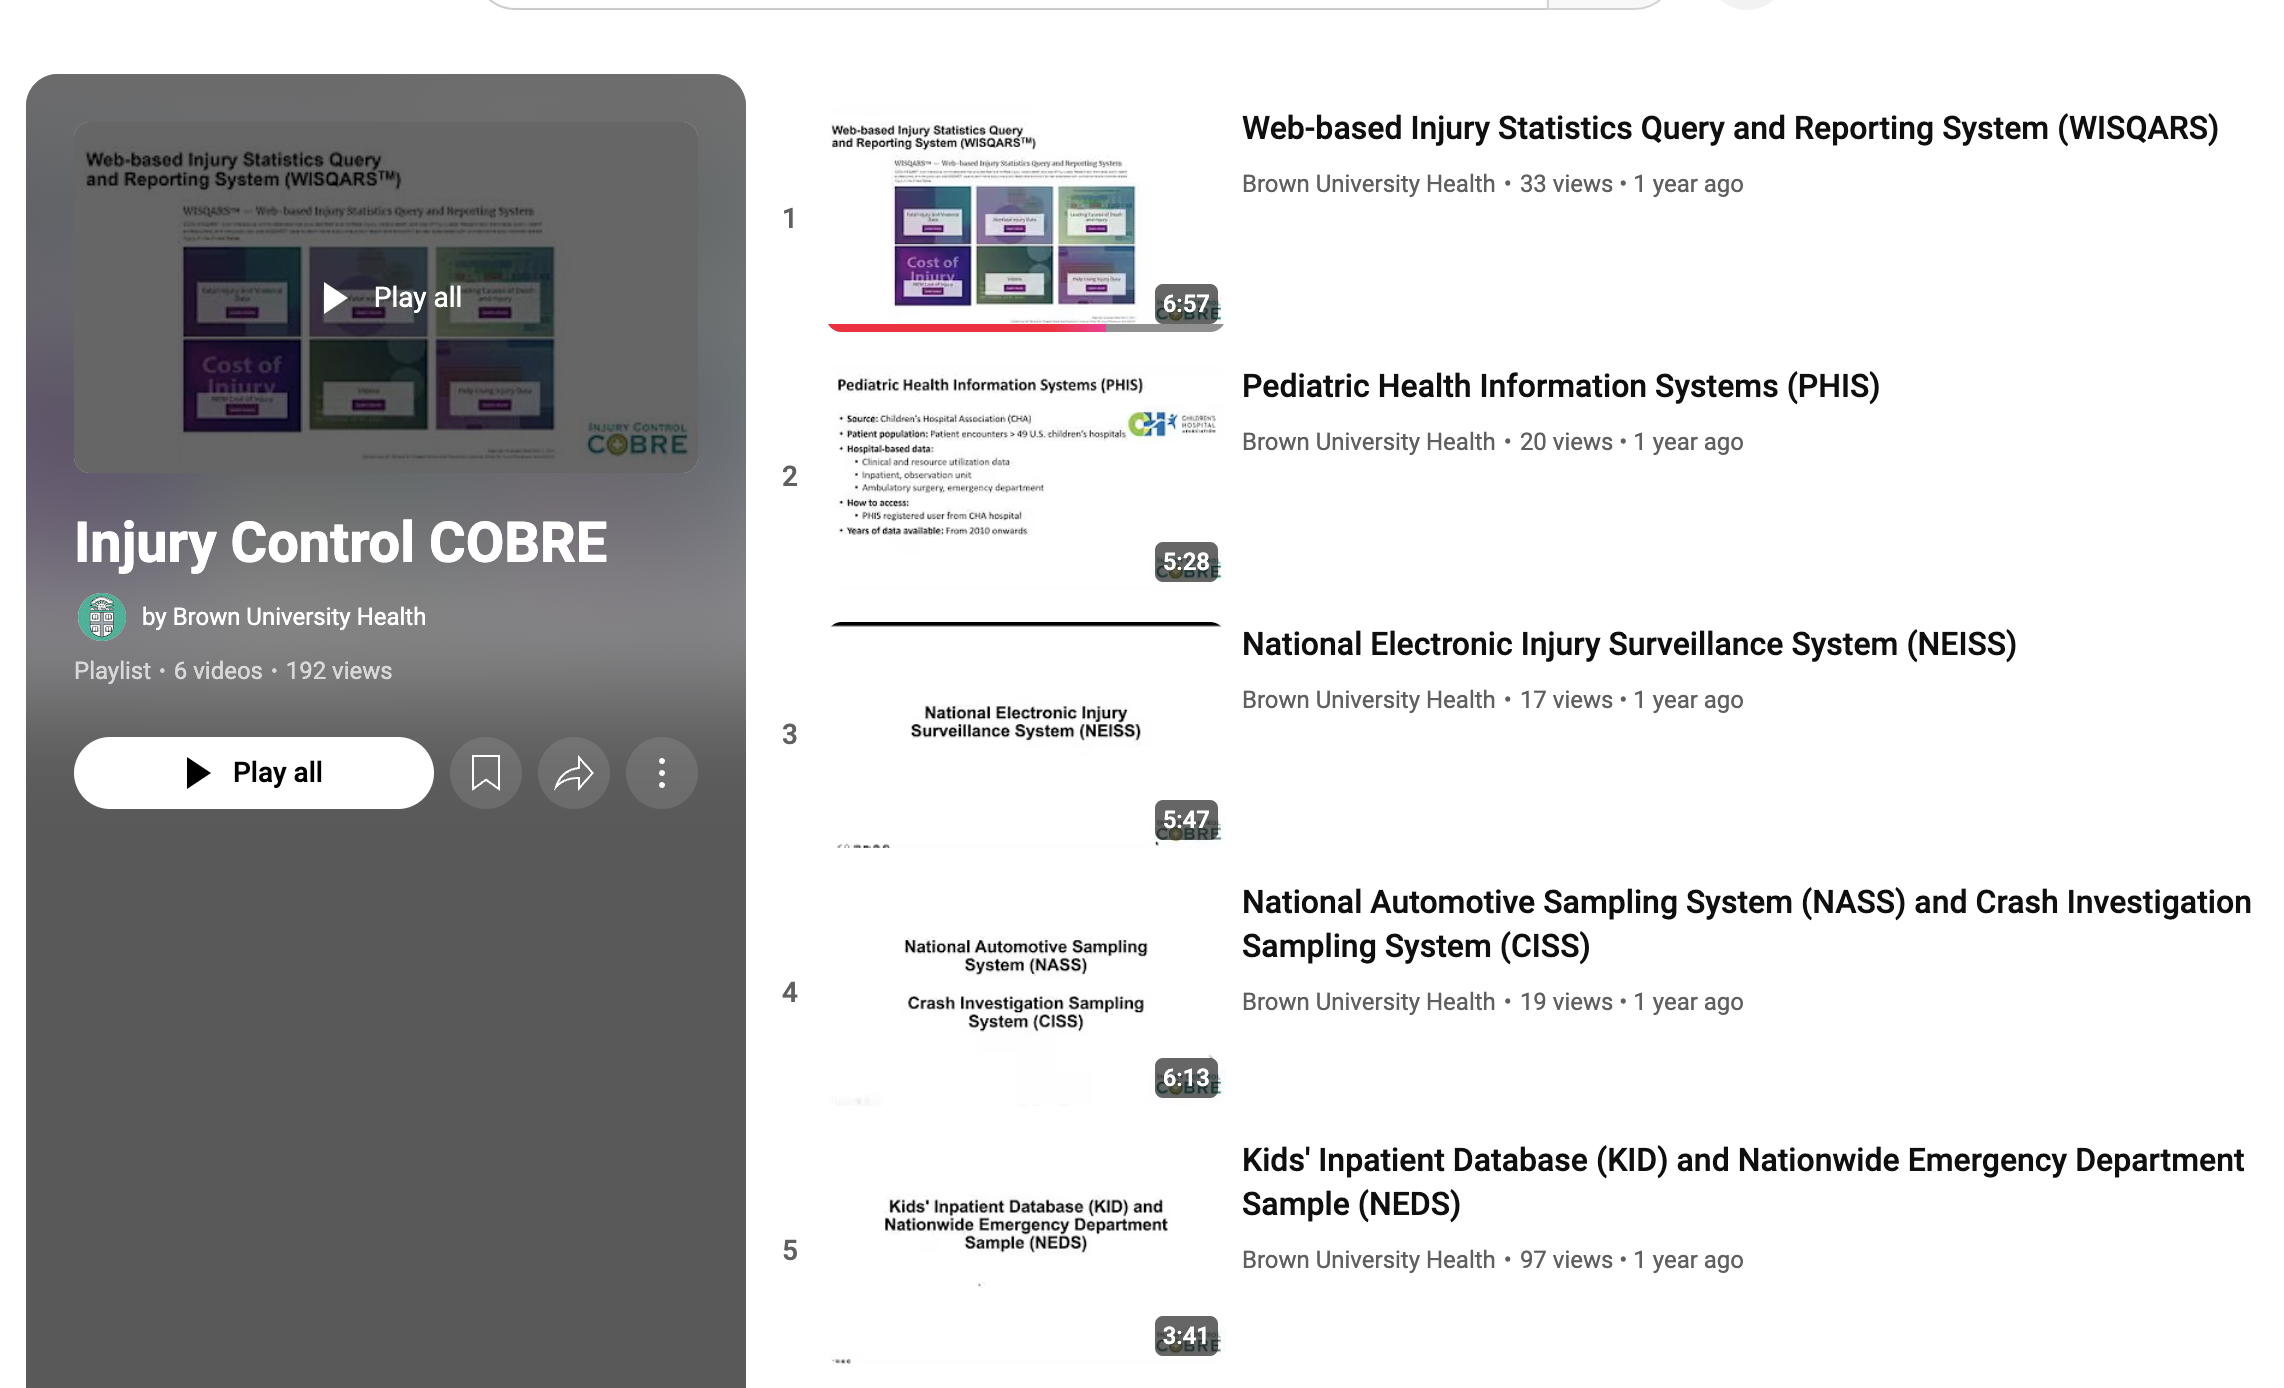2284x1388 pixels.
Task: Click channel name under NASS and CISS video
Action: coord(1368,1002)
